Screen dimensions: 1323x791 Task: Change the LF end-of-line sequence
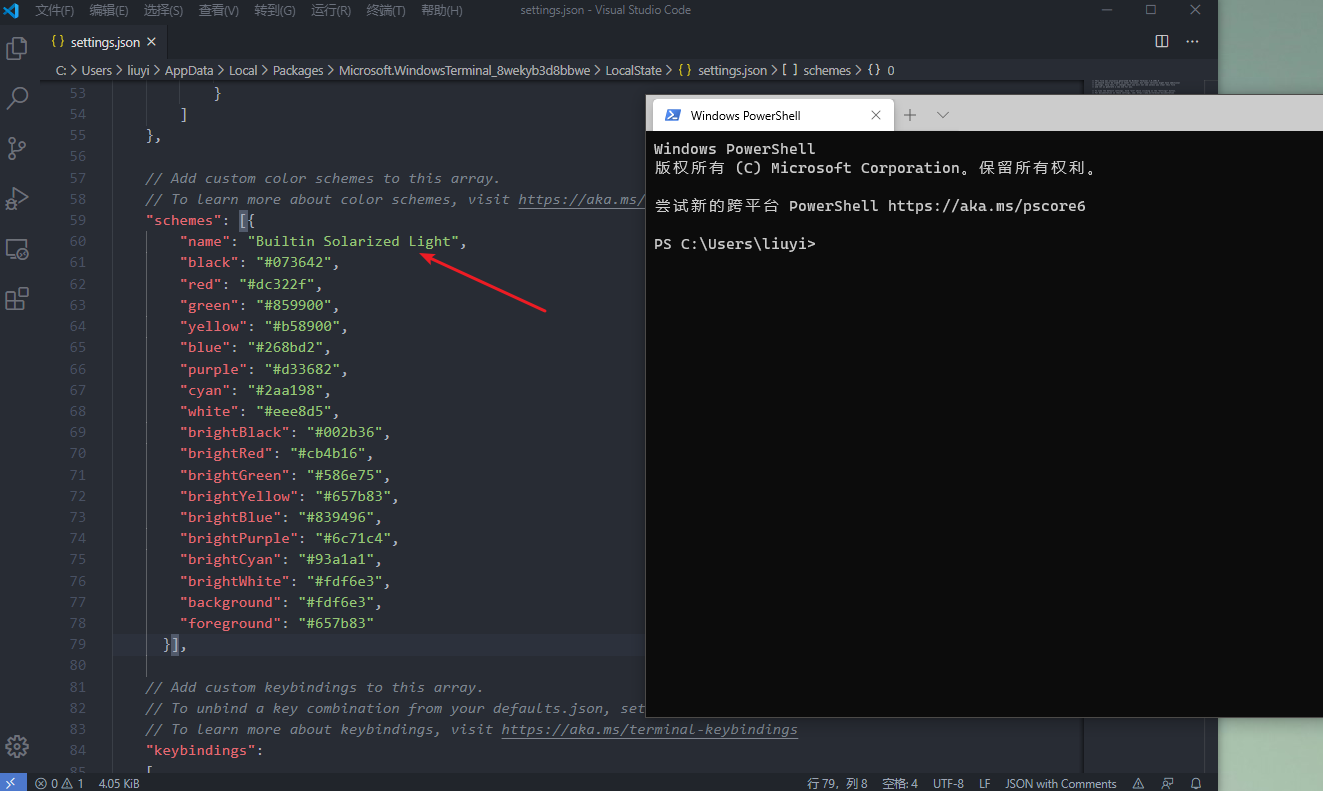click(x=985, y=783)
